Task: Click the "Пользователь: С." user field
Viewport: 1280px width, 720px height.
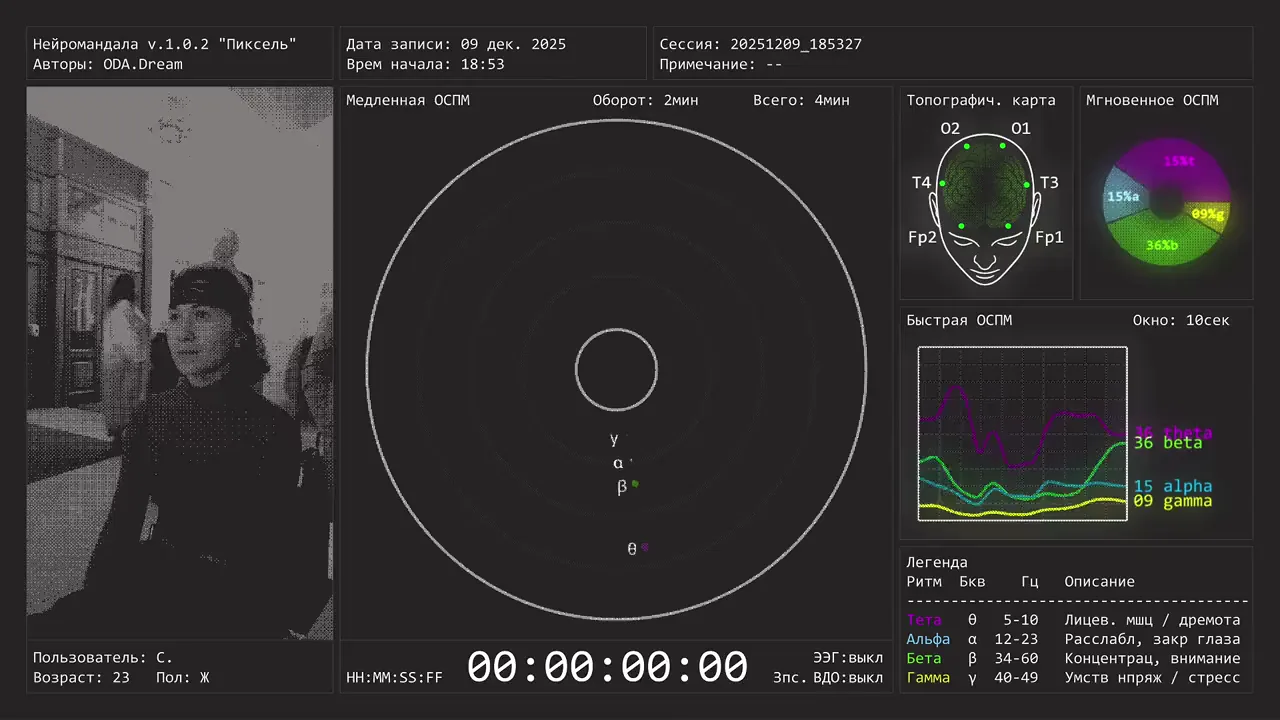Action: coord(103,657)
